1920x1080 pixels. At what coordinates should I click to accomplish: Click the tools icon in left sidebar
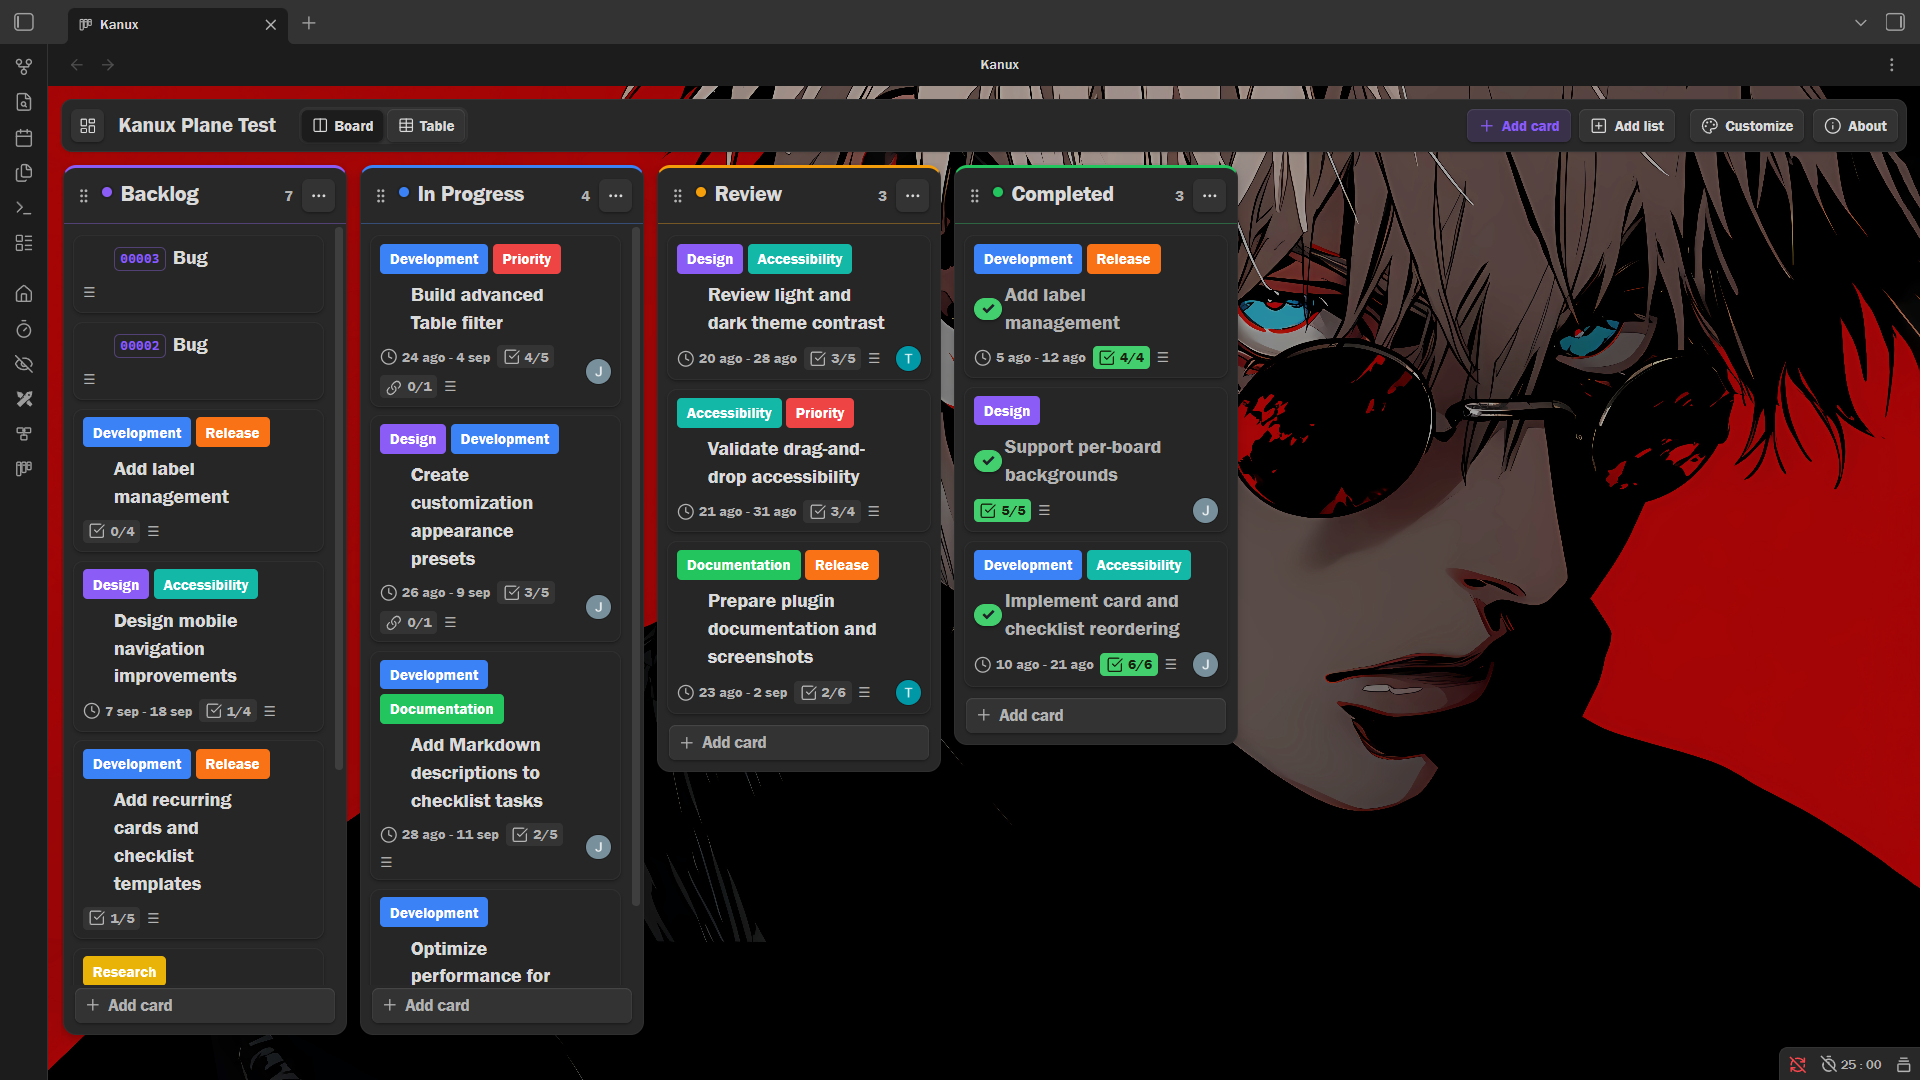click(x=24, y=399)
